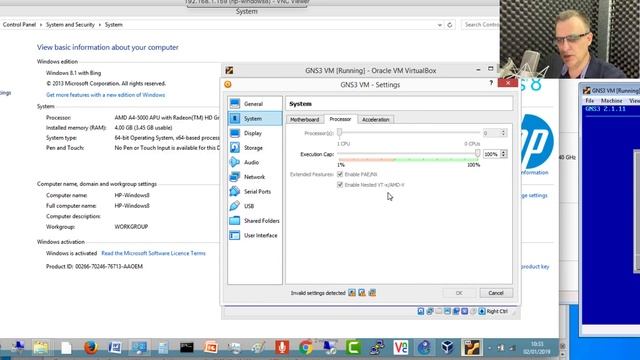Open green Camtasia icon in taskbar

353,347
